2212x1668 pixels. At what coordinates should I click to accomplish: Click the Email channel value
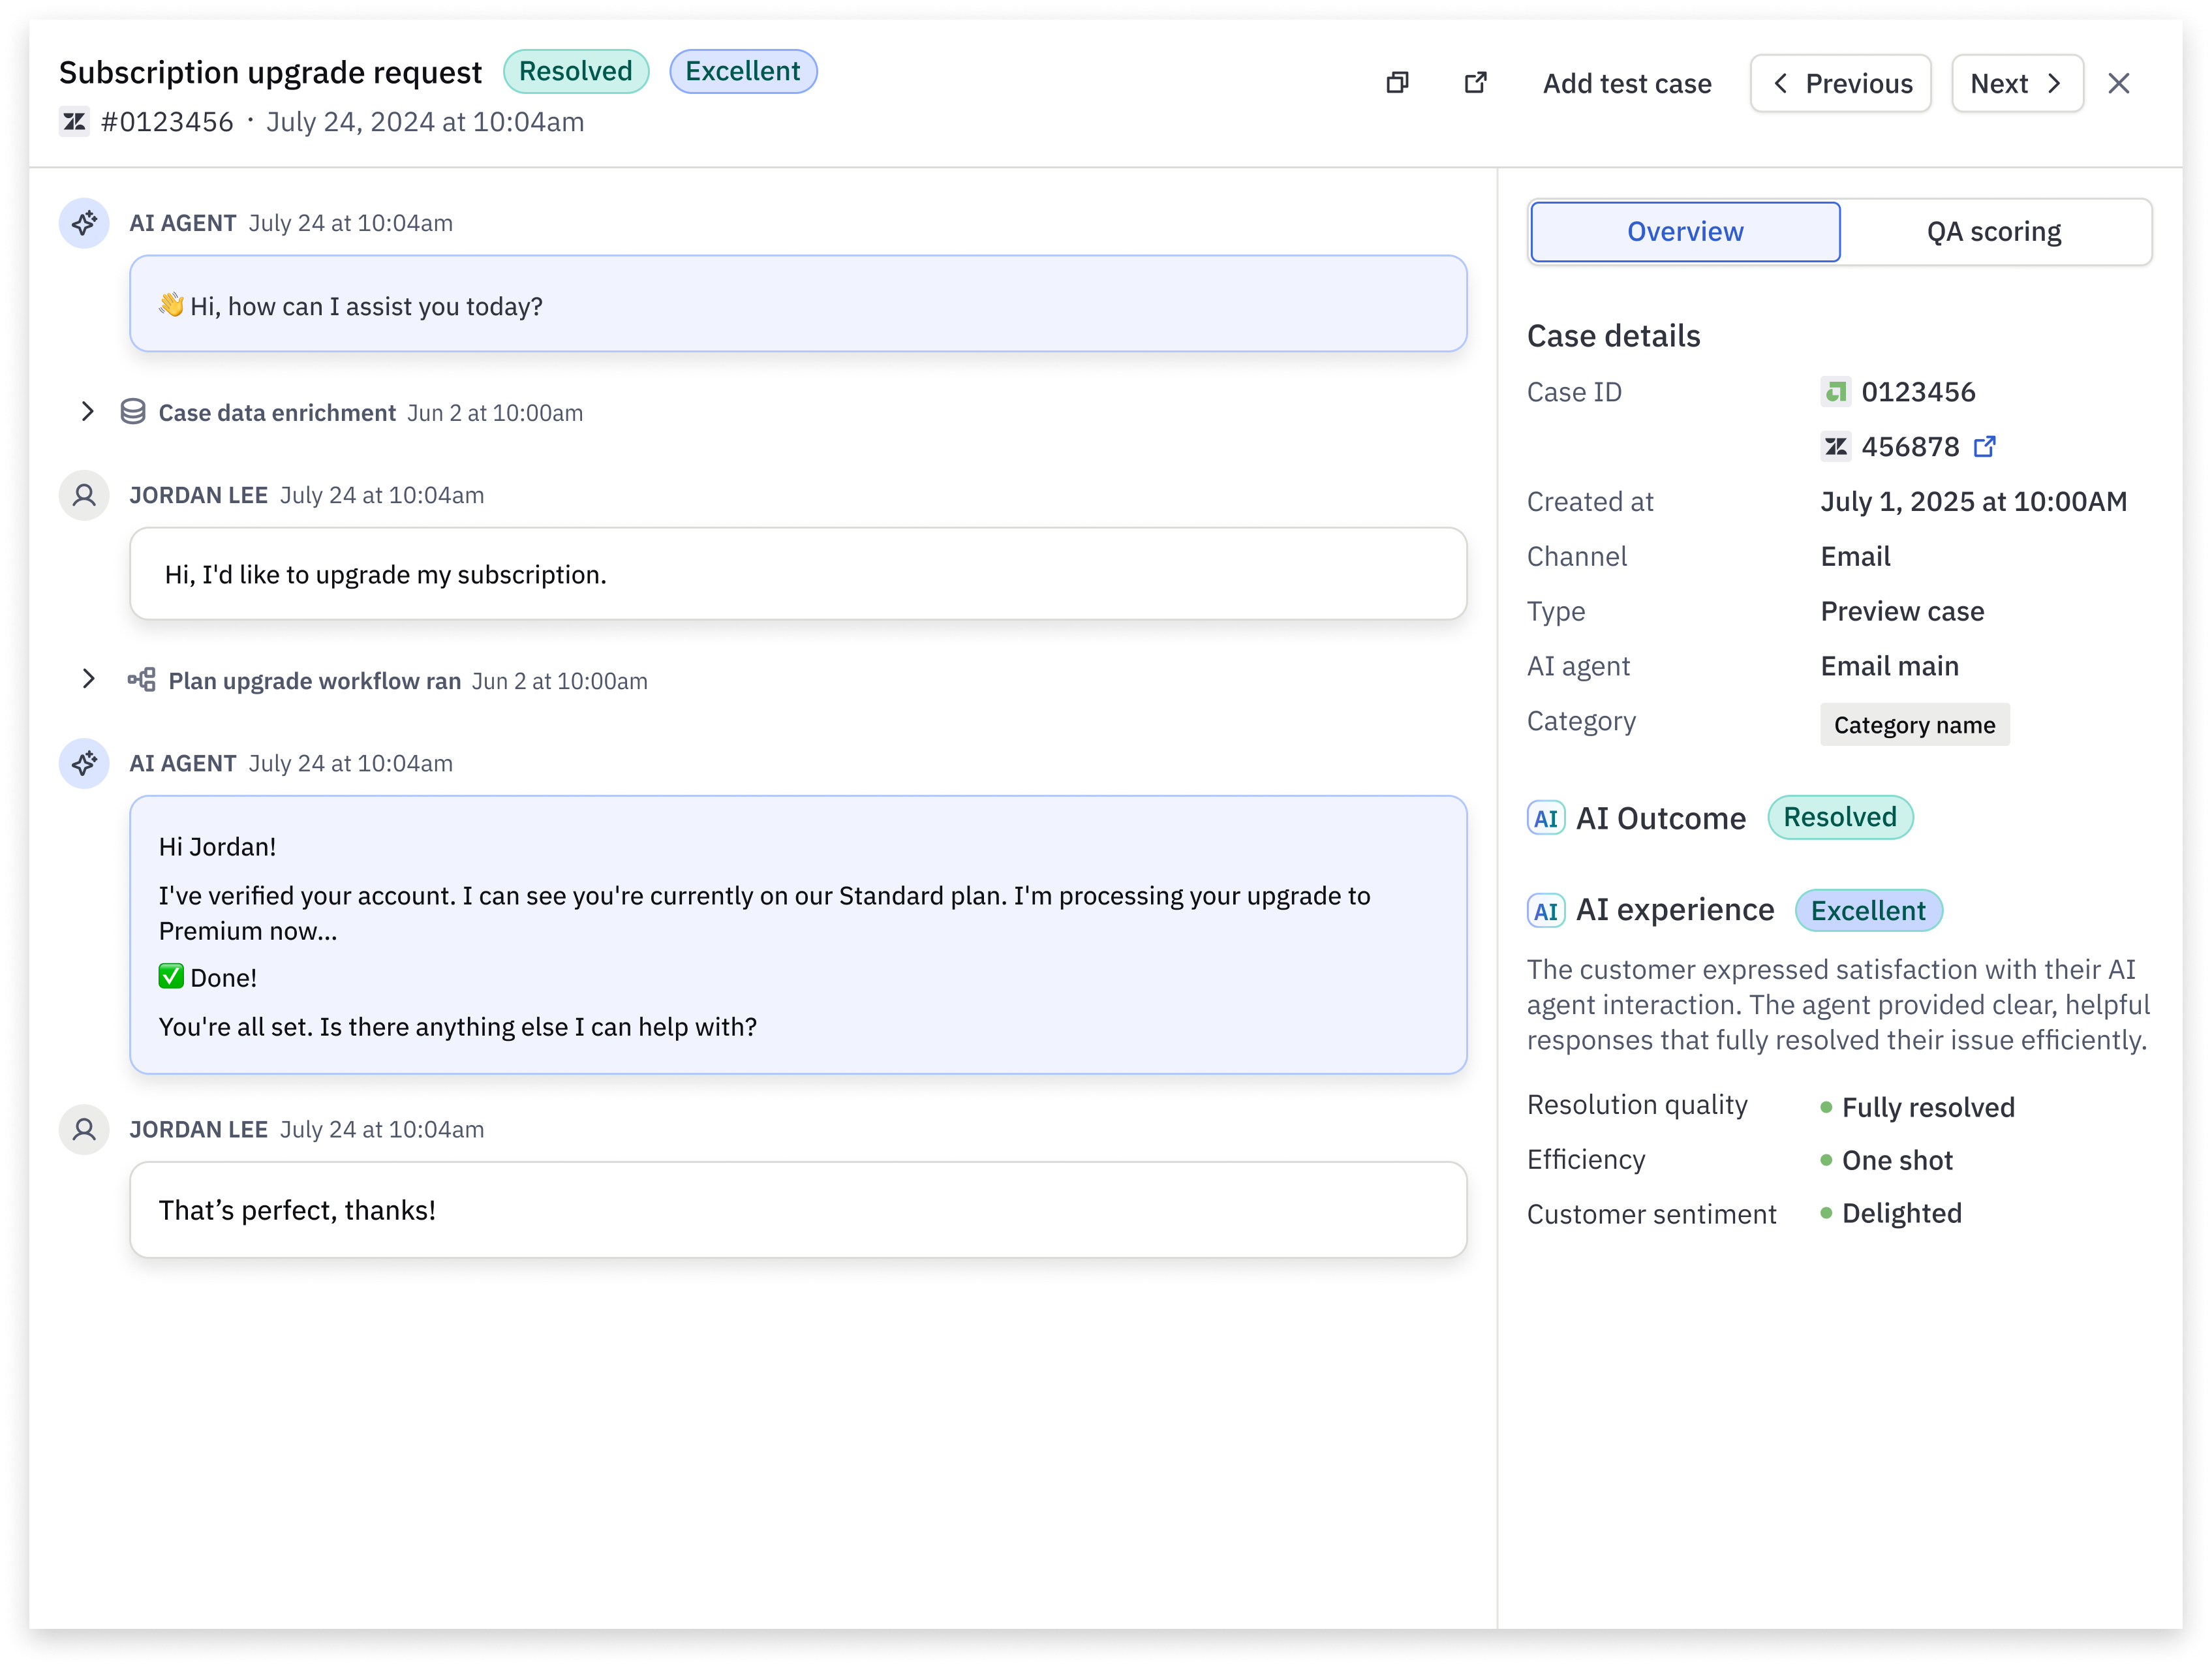(1855, 556)
